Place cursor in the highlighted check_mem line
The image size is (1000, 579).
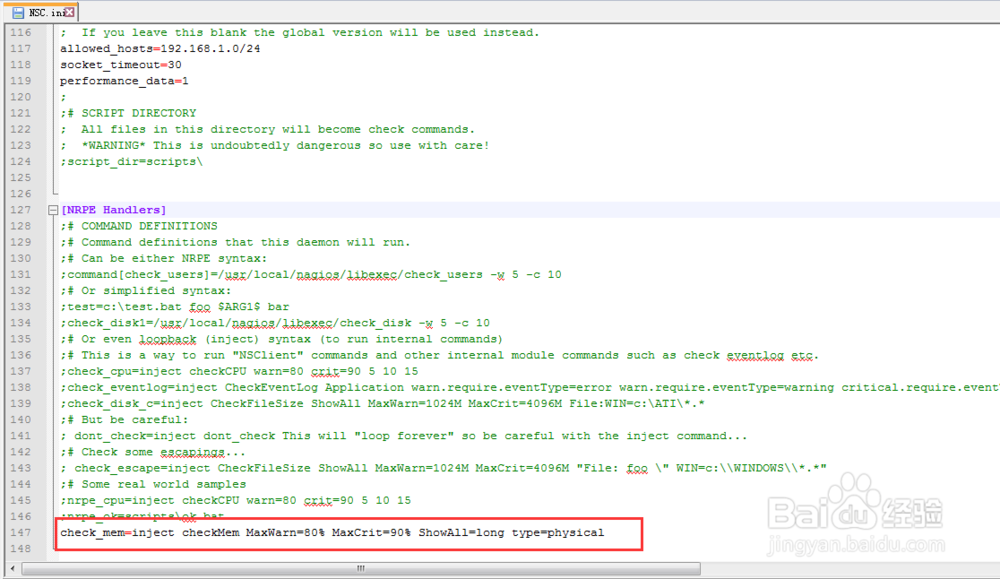(x=330, y=532)
